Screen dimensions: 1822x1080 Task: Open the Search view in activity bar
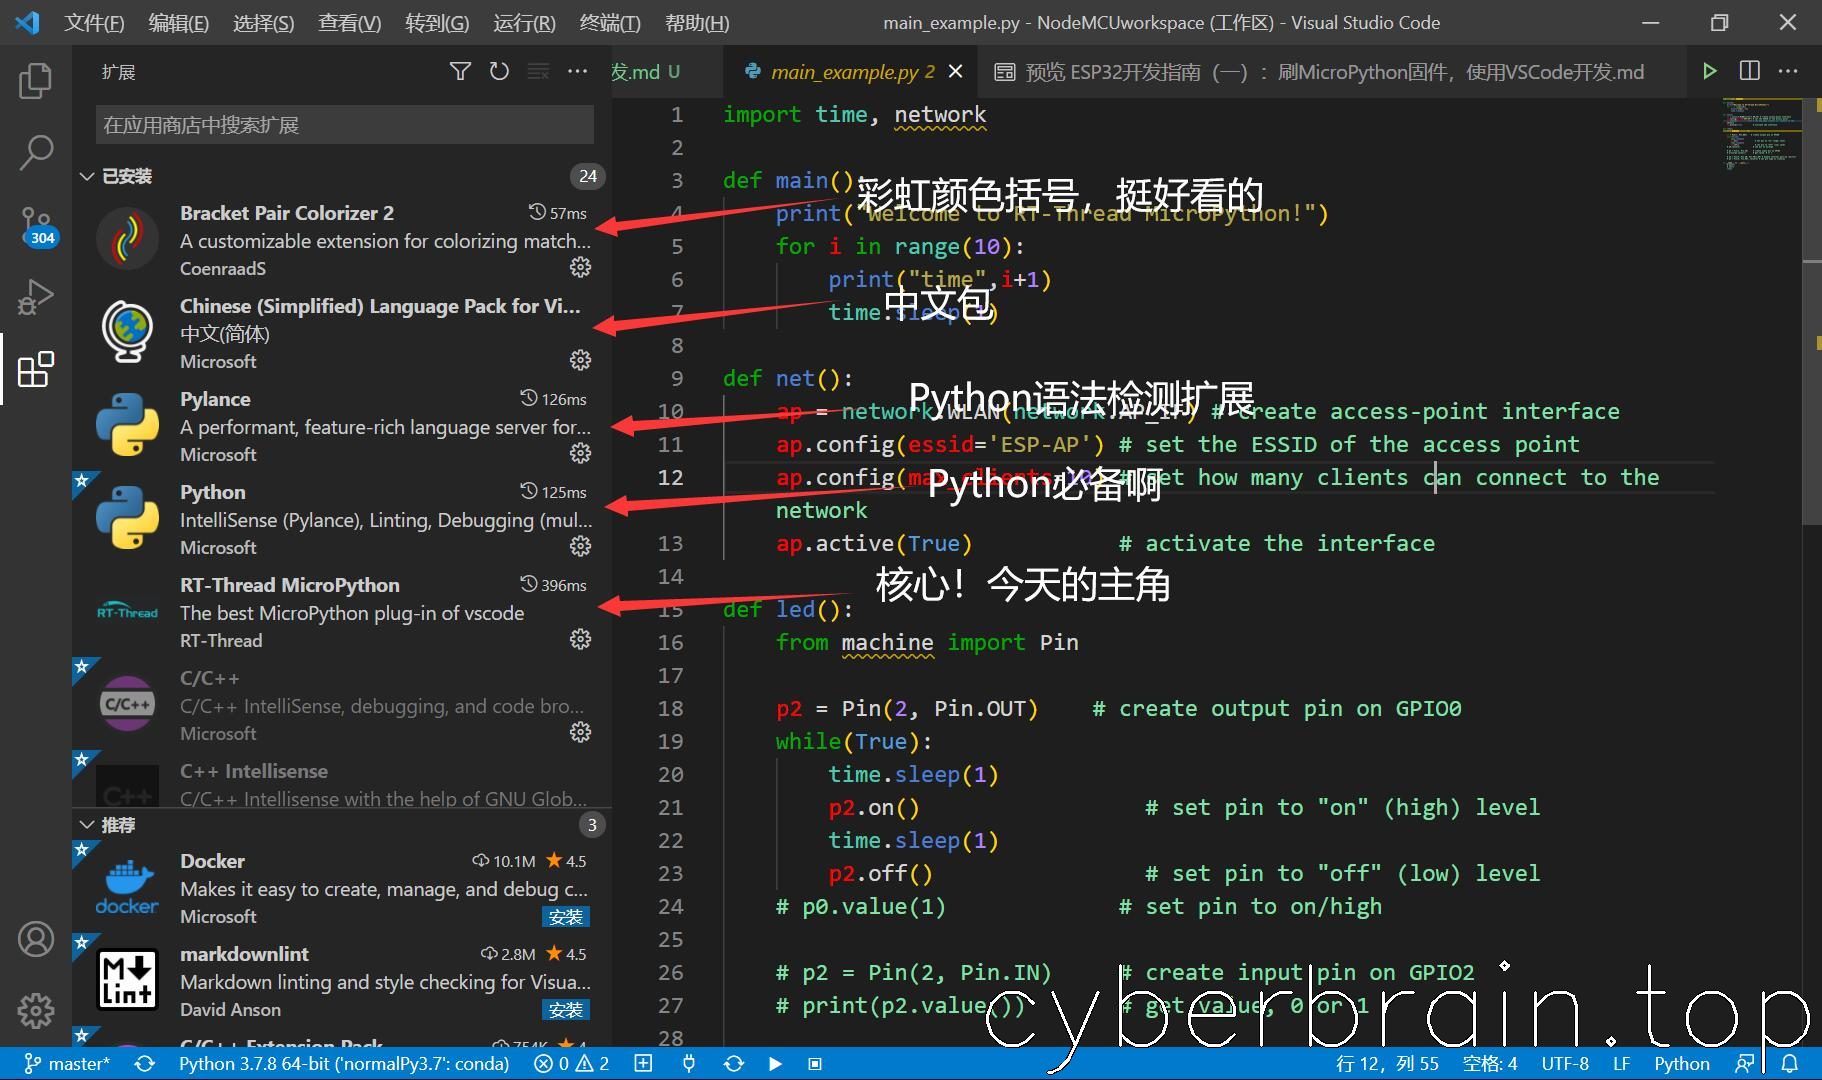point(36,153)
